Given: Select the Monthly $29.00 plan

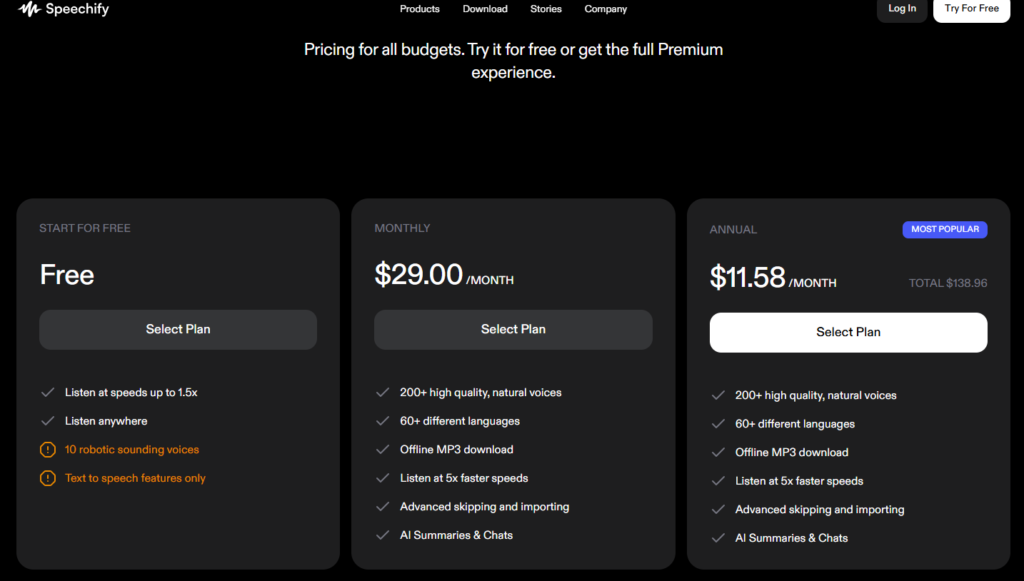Looking at the screenshot, I should click(x=513, y=329).
